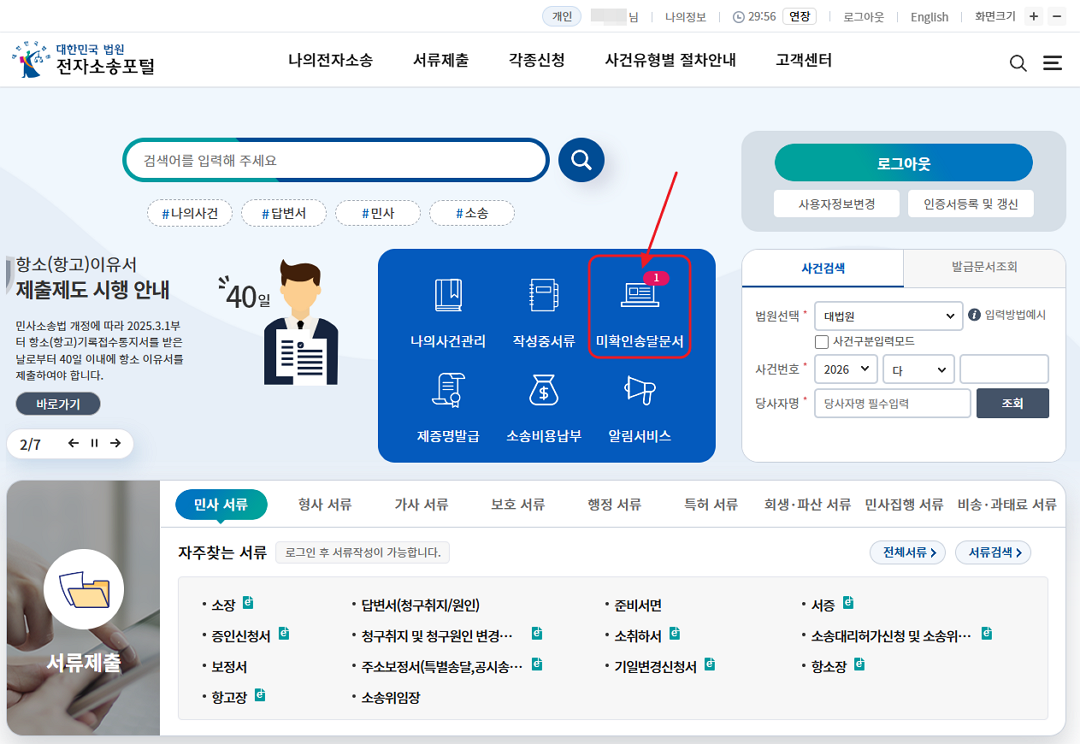This screenshot has height=744, width=1080.
Task: Click 조회 search button
Action: pyautogui.click(x=1012, y=403)
